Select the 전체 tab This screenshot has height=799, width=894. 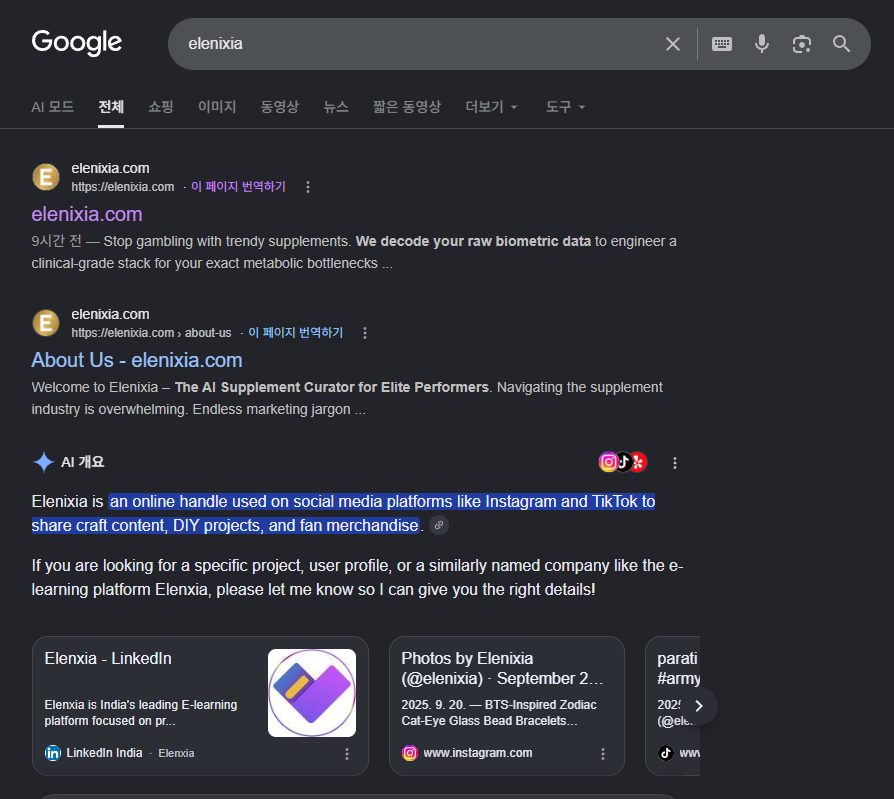click(x=111, y=107)
